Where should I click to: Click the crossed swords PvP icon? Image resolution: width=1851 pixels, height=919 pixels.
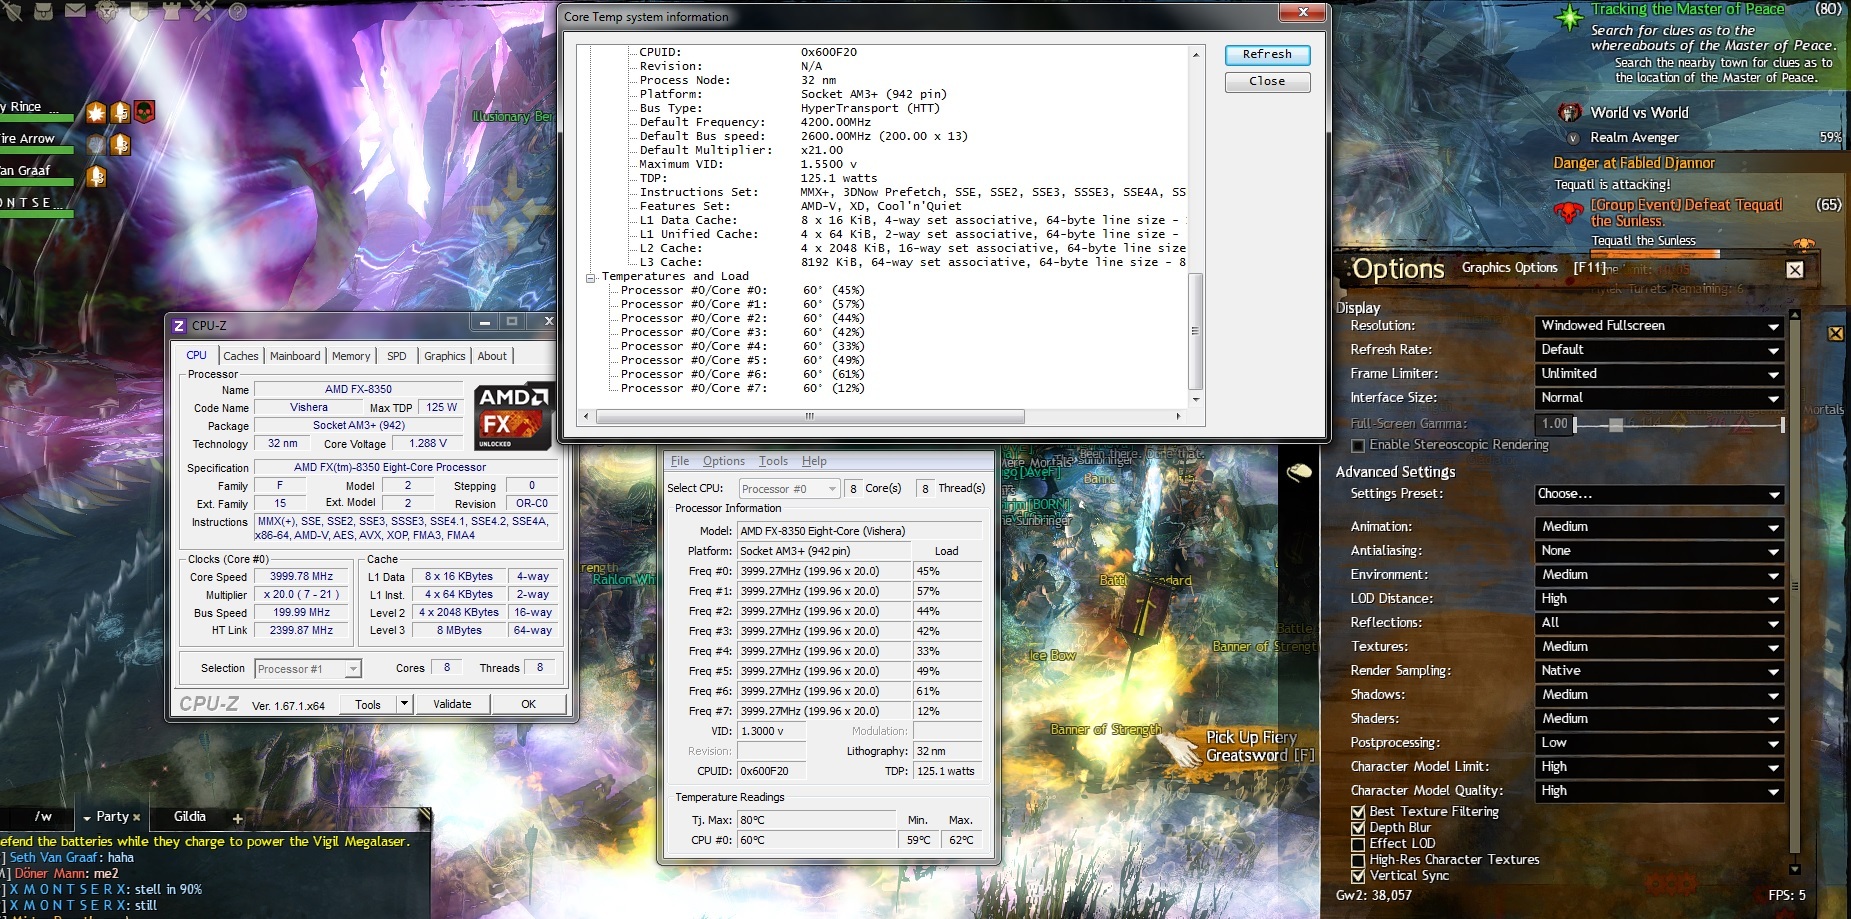coord(204,12)
